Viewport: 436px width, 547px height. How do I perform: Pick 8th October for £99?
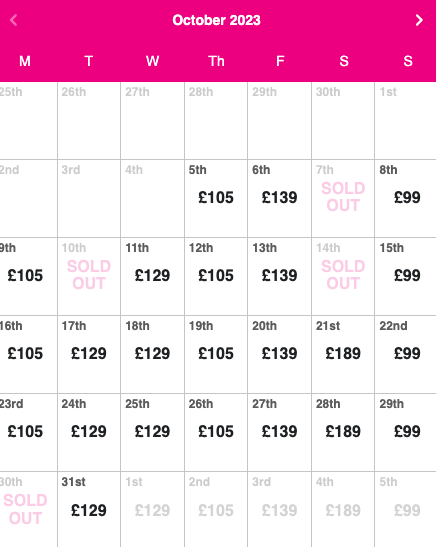[x=406, y=198]
